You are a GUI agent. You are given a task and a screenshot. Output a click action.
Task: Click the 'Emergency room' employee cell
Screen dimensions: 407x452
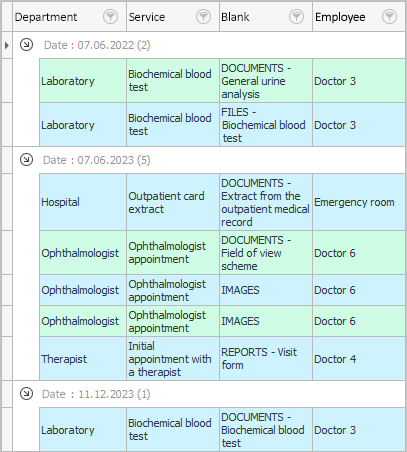click(x=359, y=202)
